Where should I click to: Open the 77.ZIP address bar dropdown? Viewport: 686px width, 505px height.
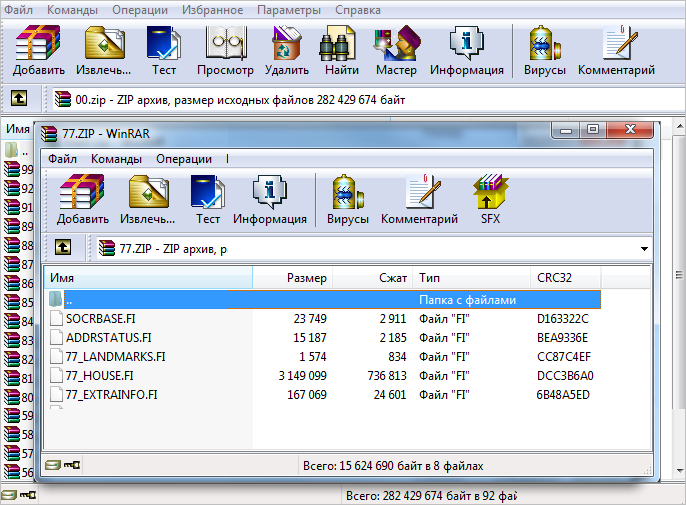click(x=644, y=249)
